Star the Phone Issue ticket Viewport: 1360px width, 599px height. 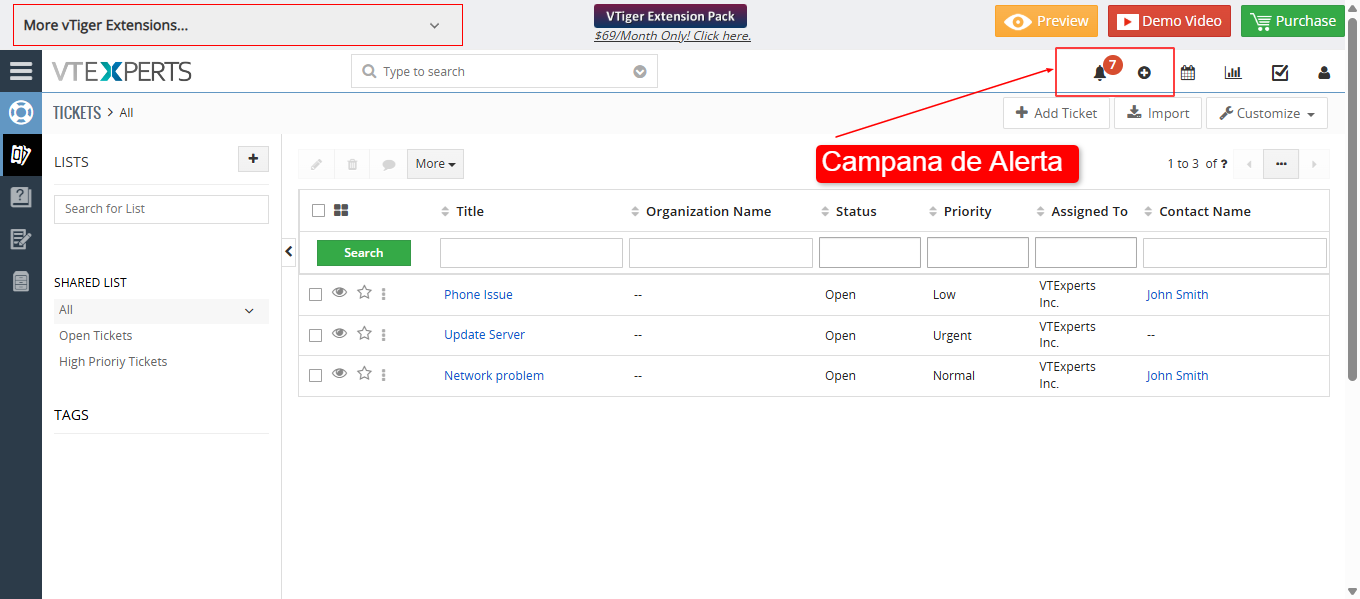tap(364, 293)
